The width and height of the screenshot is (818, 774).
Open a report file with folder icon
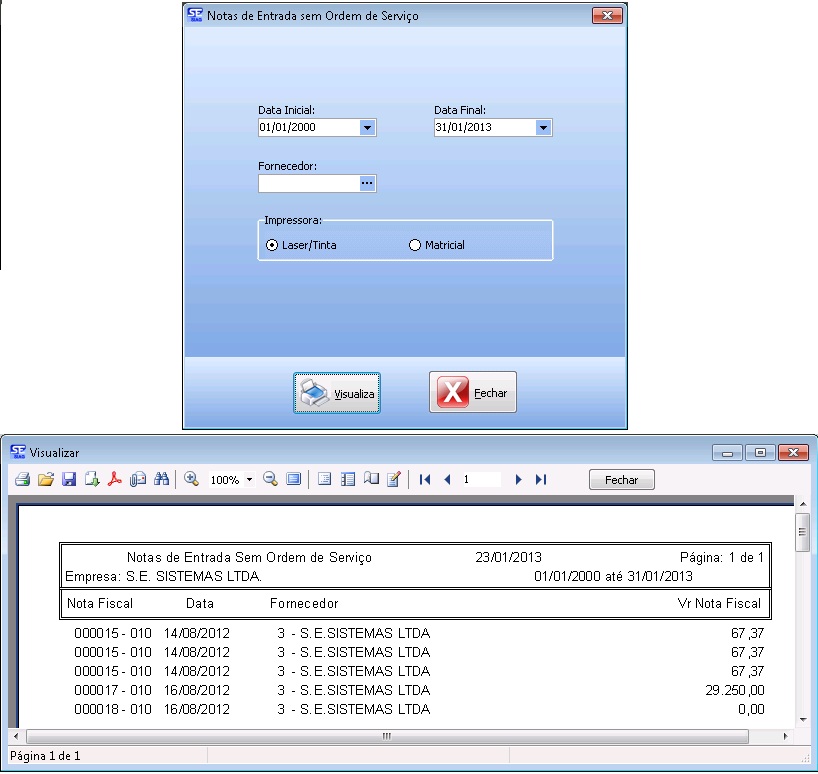(x=45, y=480)
